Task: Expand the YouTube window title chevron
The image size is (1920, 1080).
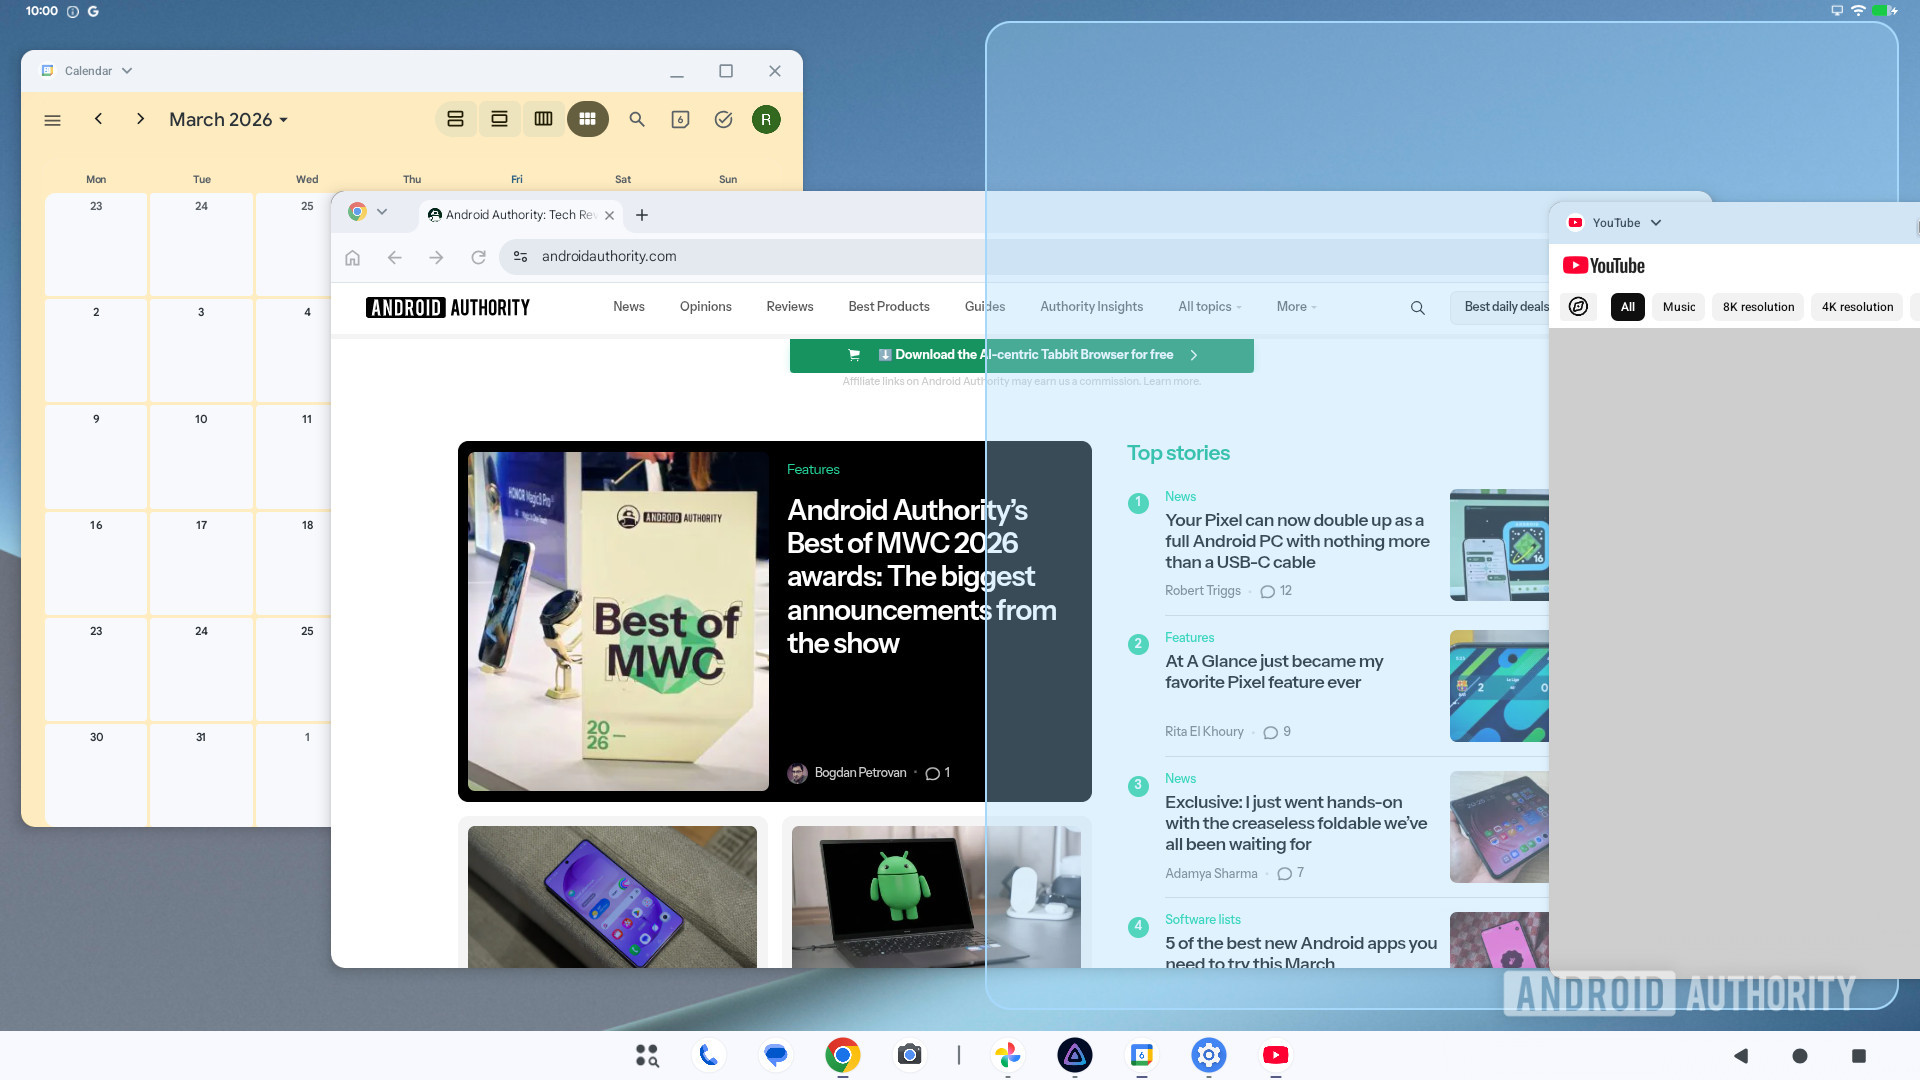Action: 1657,222
